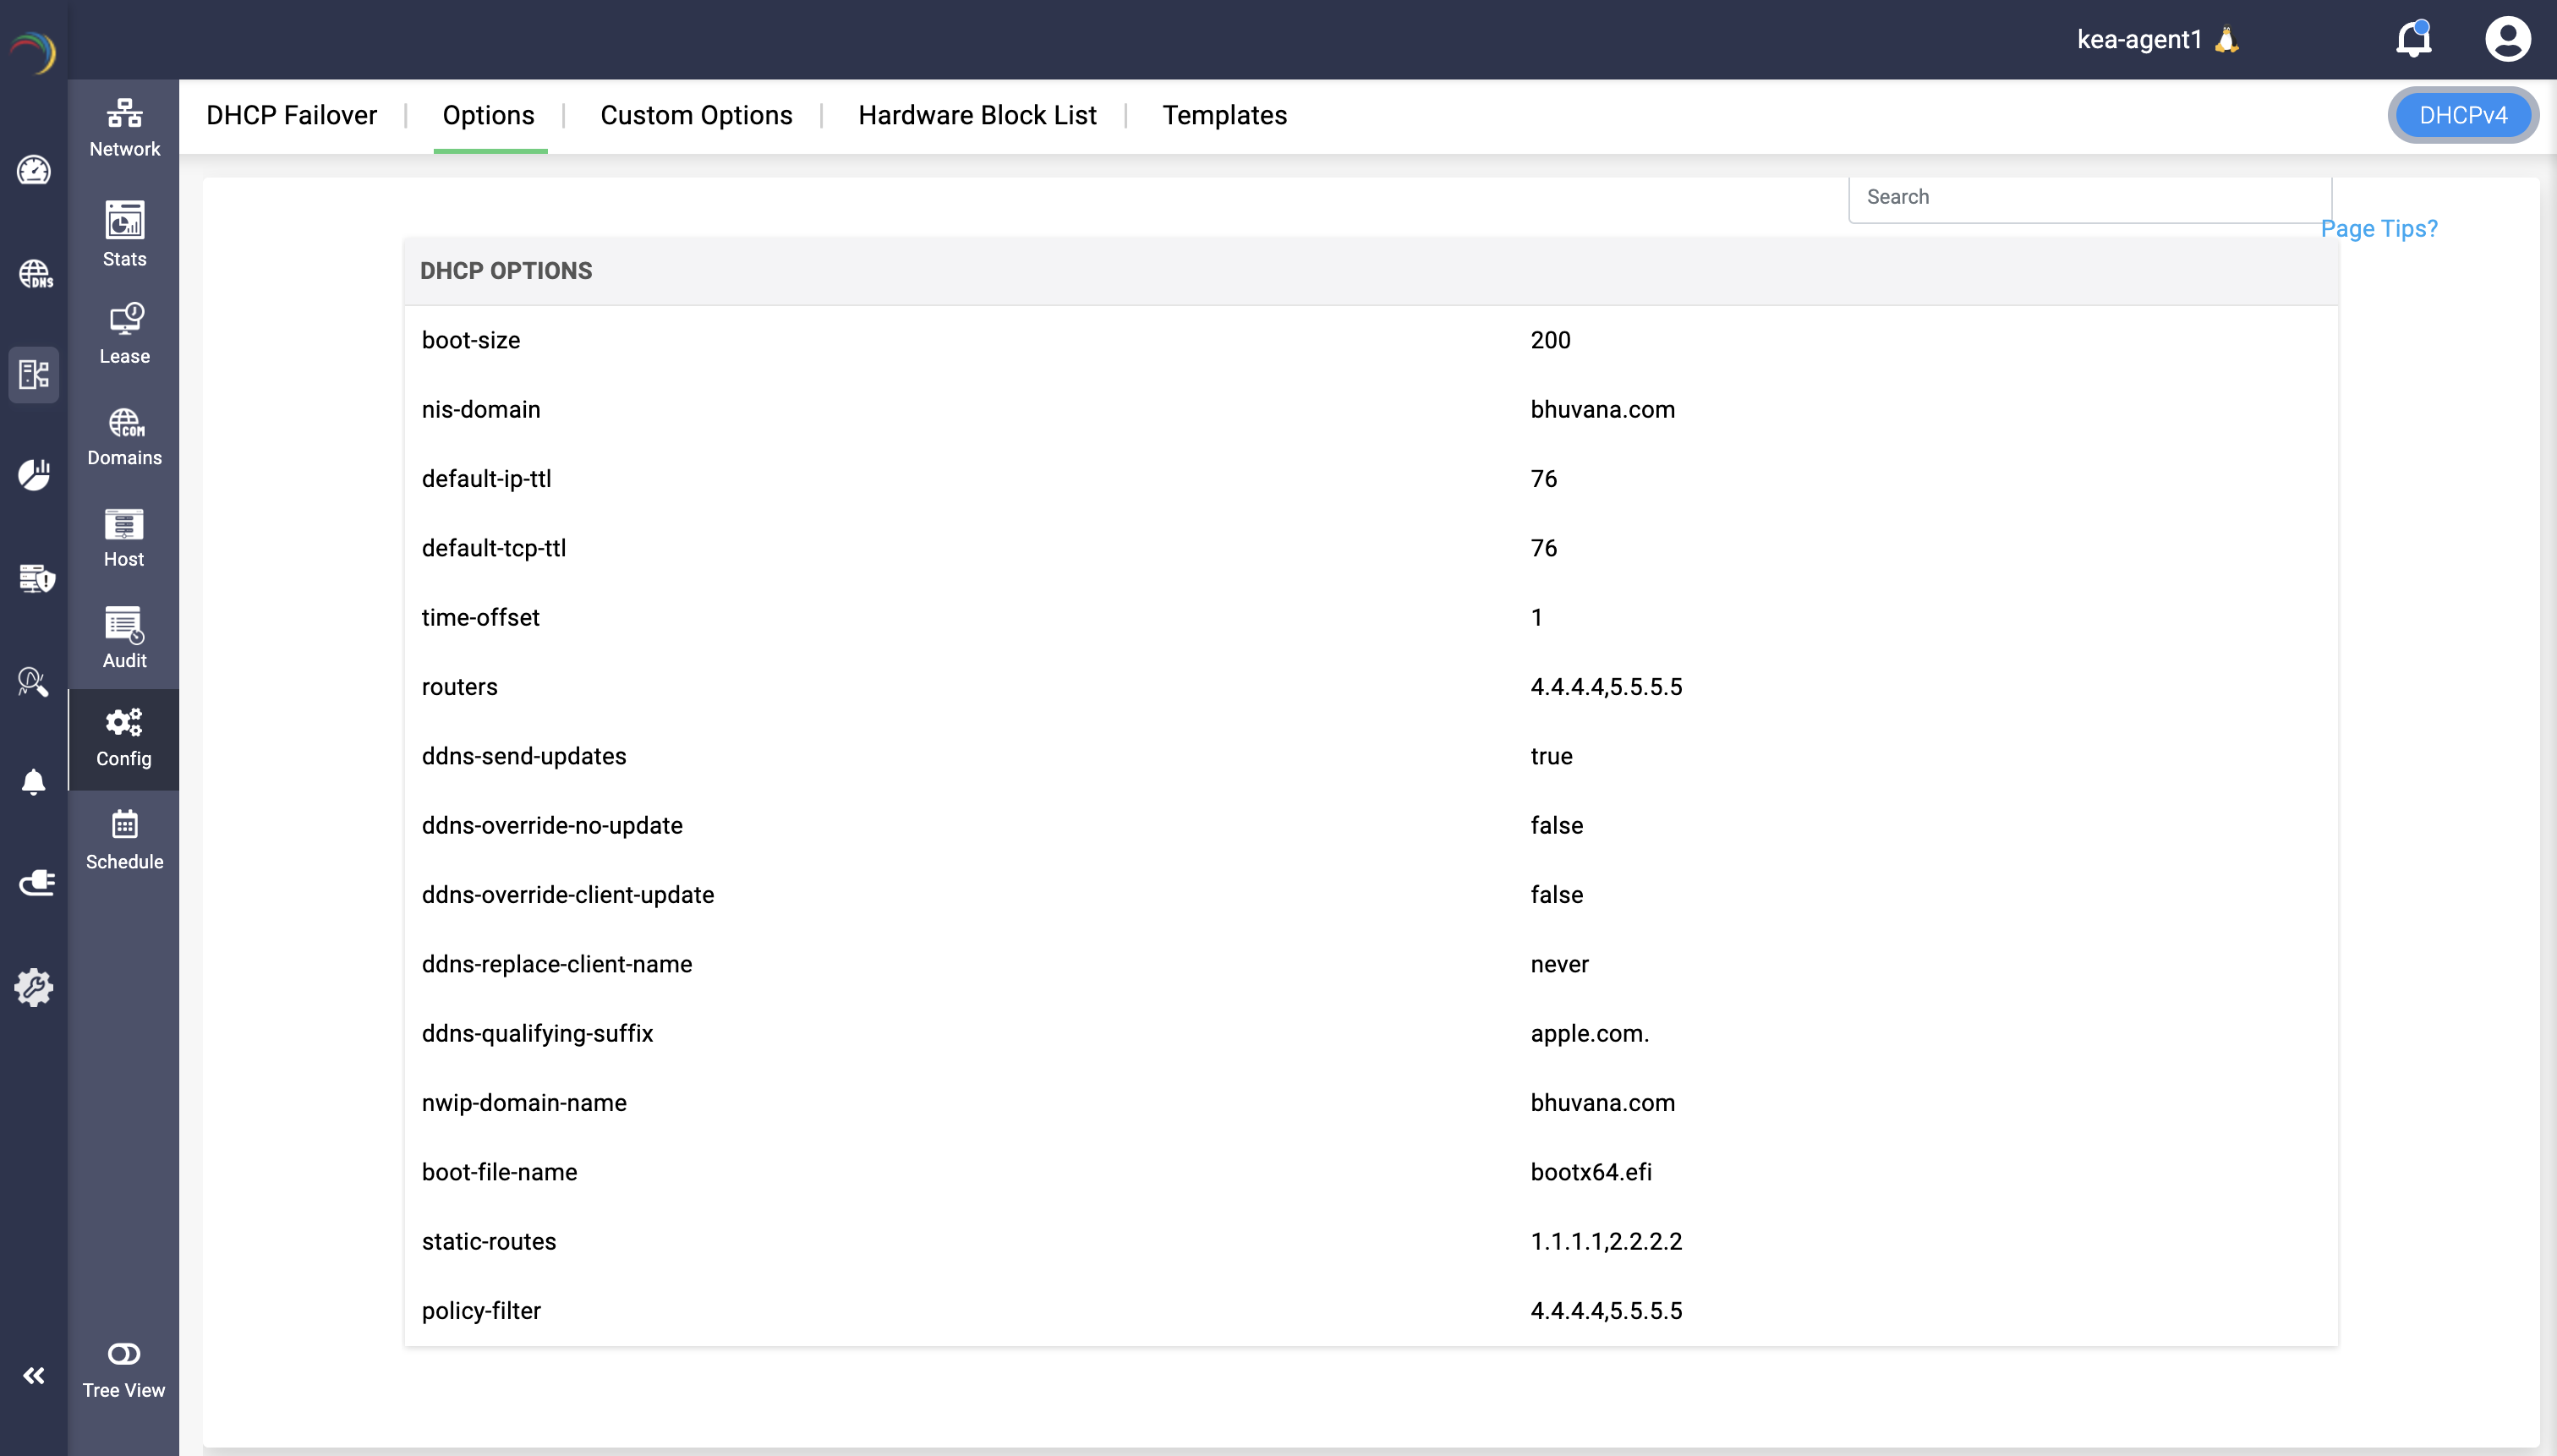Open the DNS globe icon in left rail
The width and height of the screenshot is (2557, 1456).
tap(35, 273)
